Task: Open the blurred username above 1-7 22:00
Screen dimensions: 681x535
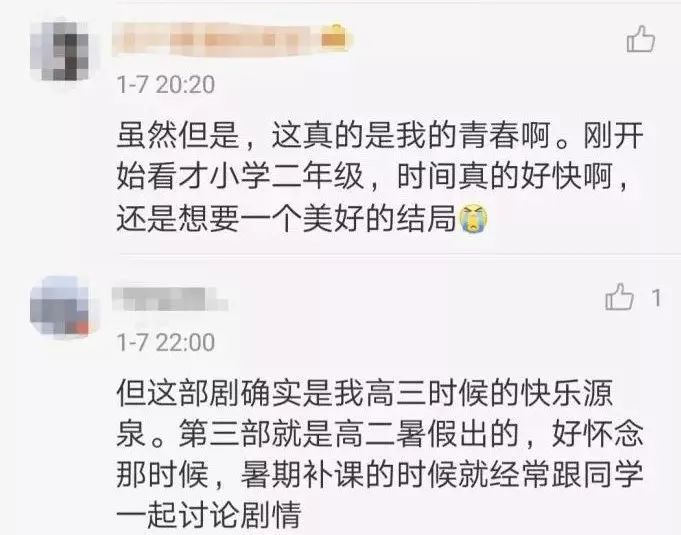Action: (x=170, y=299)
